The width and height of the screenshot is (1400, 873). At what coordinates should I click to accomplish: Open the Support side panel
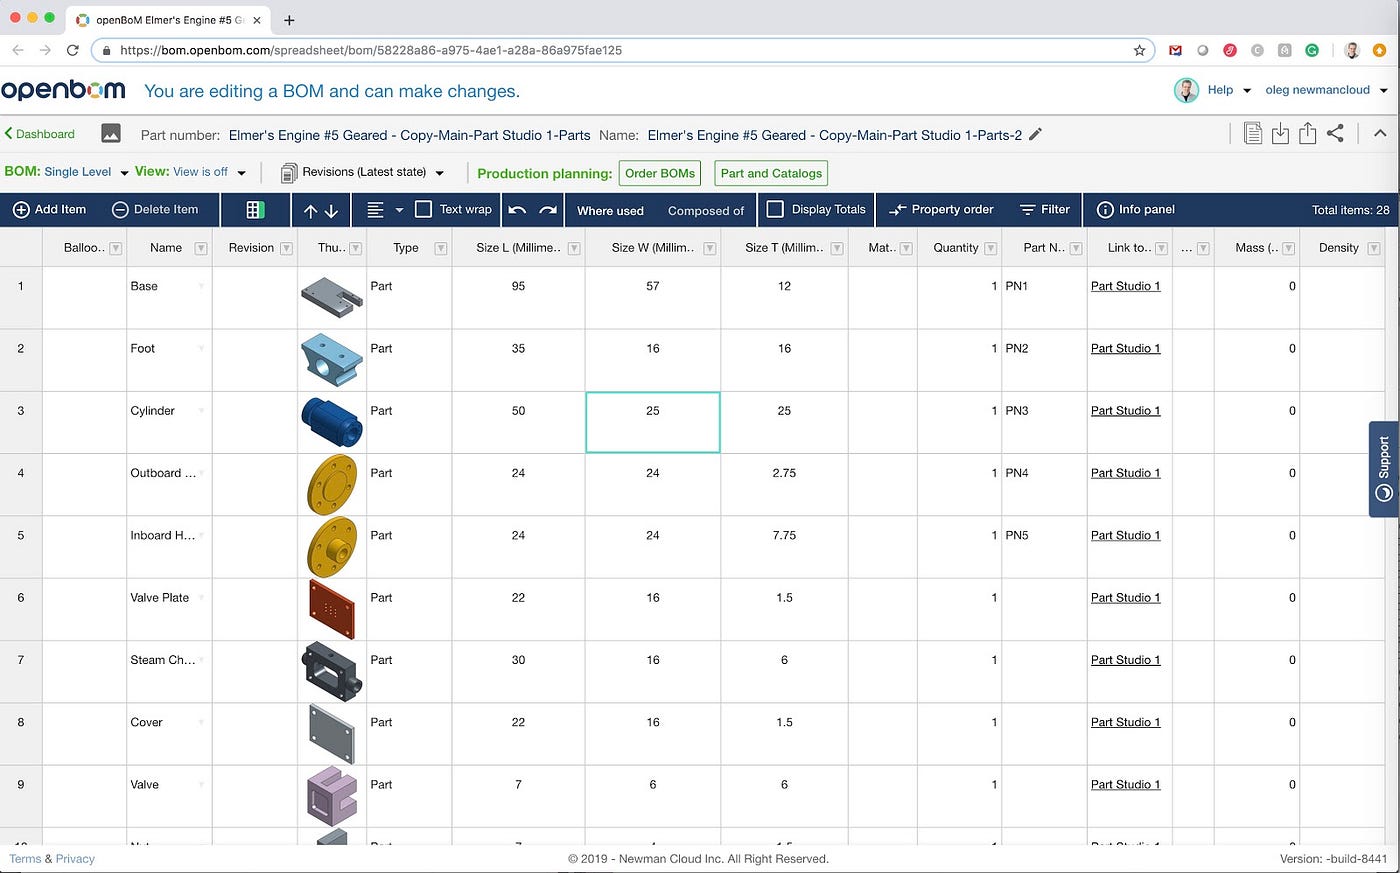1383,468
